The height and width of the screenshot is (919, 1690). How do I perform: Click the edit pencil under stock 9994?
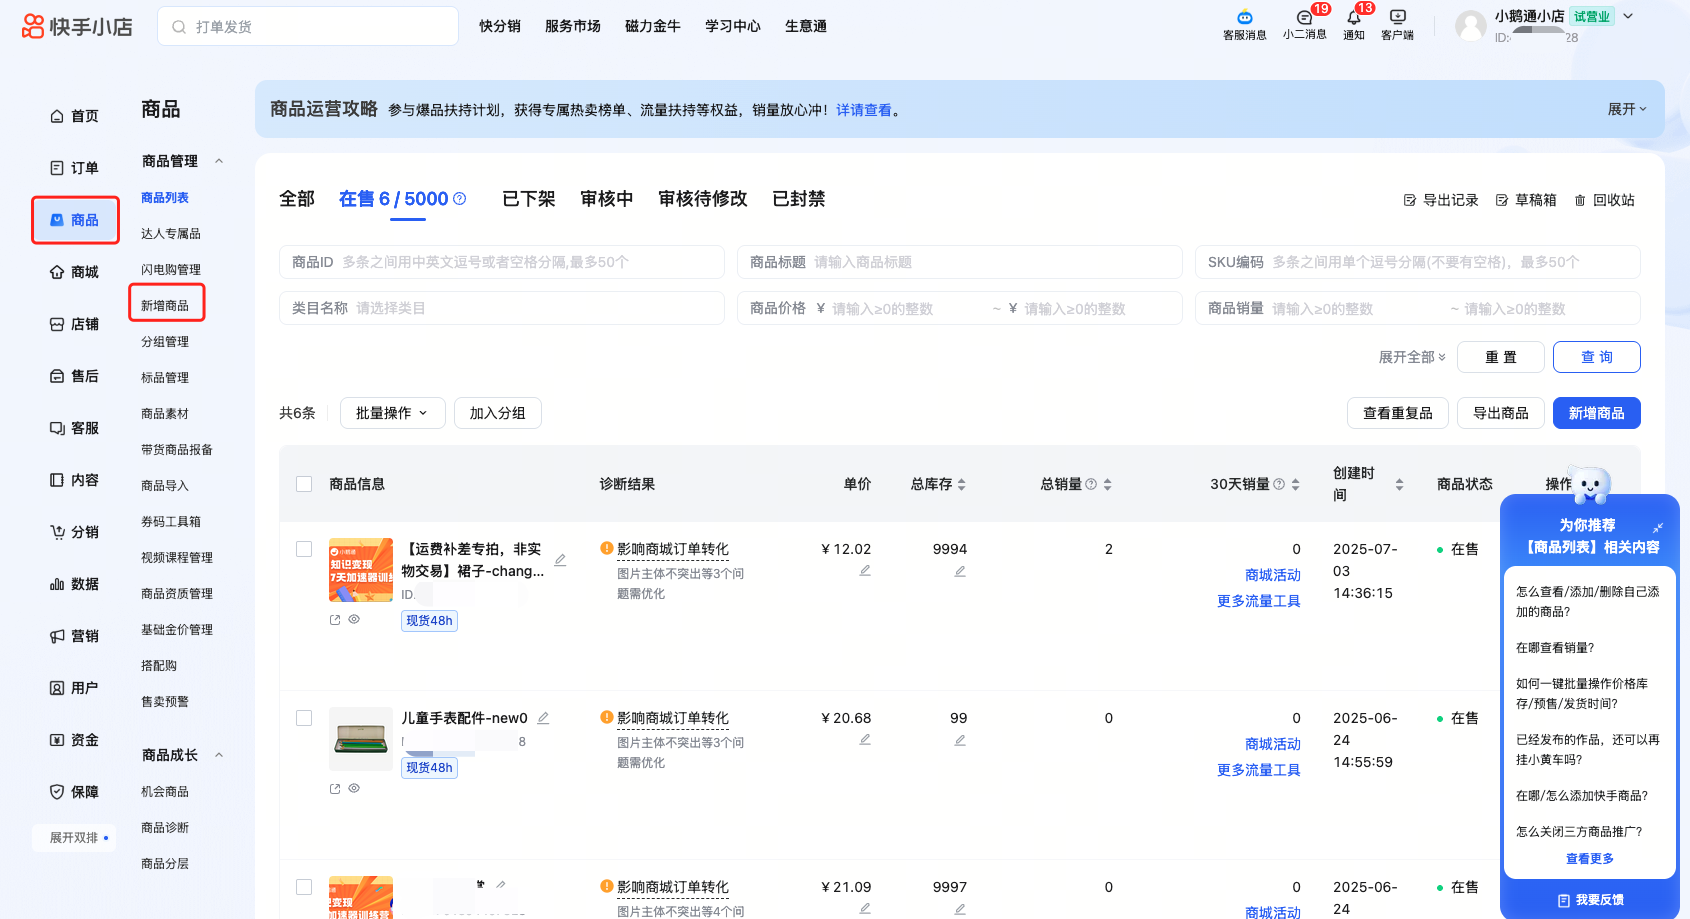960,571
